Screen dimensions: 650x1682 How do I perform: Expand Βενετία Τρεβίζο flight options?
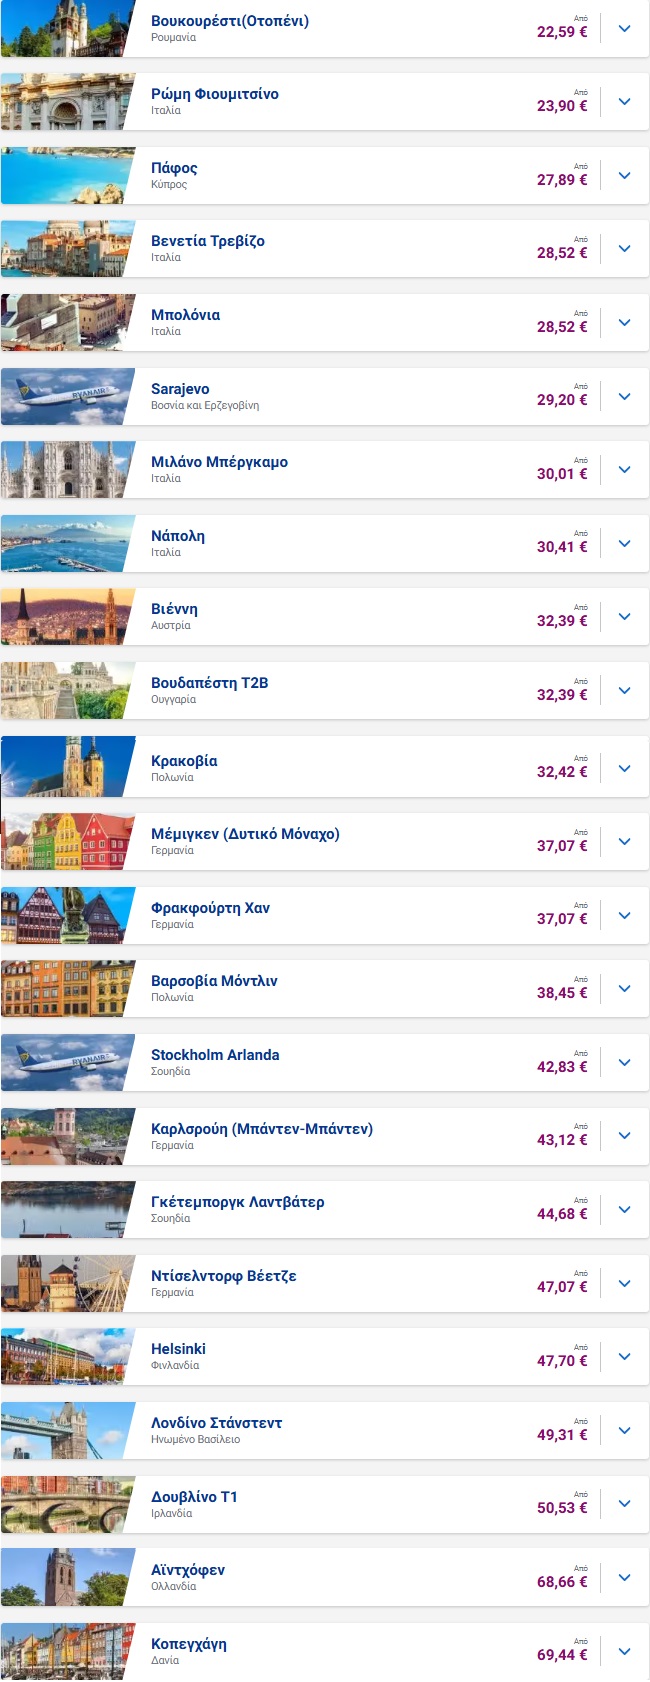(x=625, y=249)
